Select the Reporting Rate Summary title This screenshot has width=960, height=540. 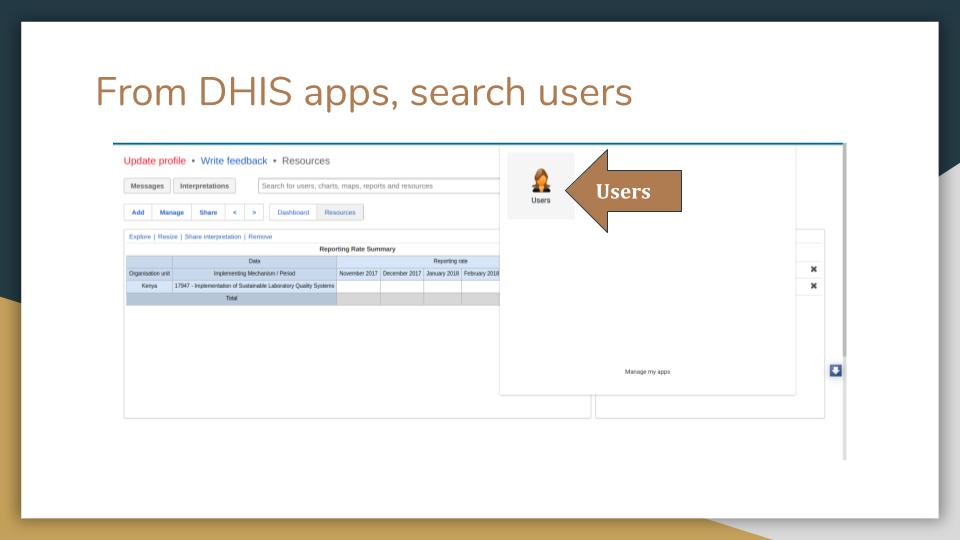pos(357,249)
